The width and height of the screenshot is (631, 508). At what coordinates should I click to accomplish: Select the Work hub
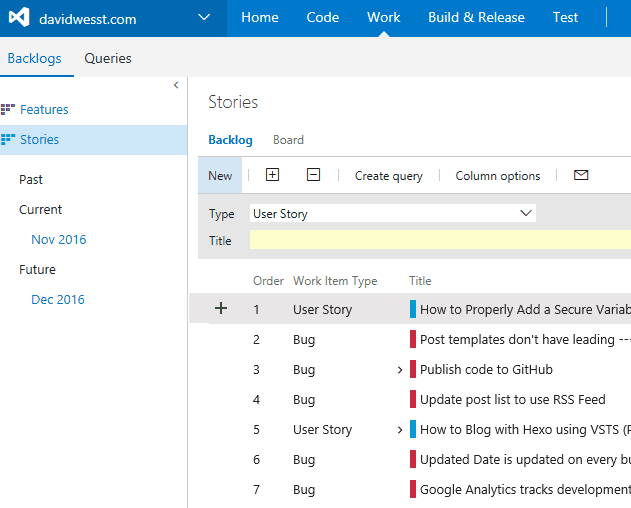(x=384, y=17)
